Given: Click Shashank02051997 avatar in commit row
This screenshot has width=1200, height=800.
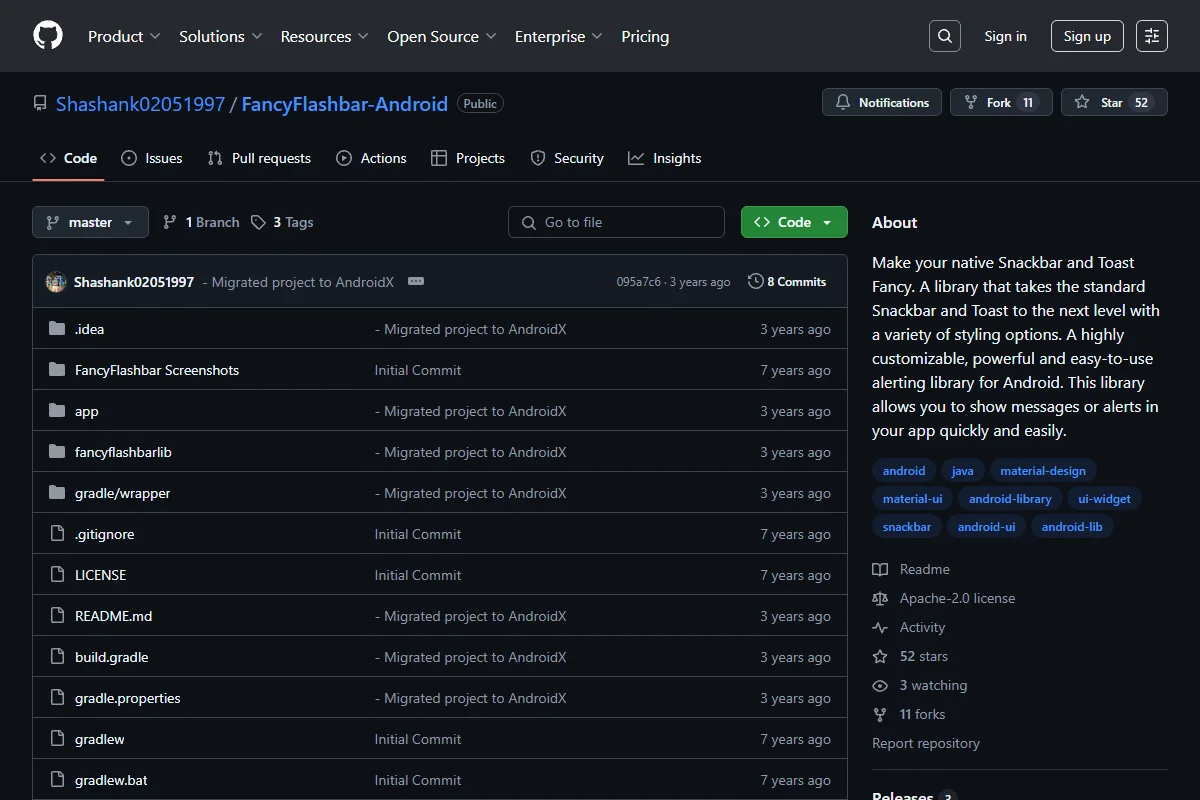Looking at the screenshot, I should (56, 282).
